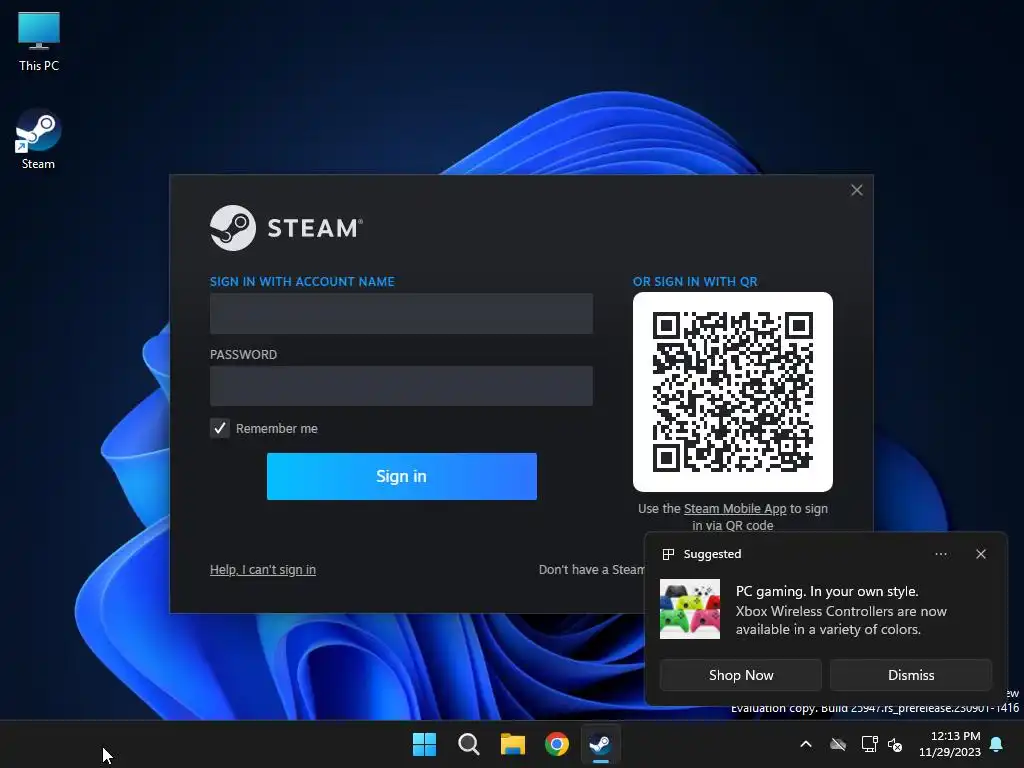Open network status tray icon

(869, 744)
